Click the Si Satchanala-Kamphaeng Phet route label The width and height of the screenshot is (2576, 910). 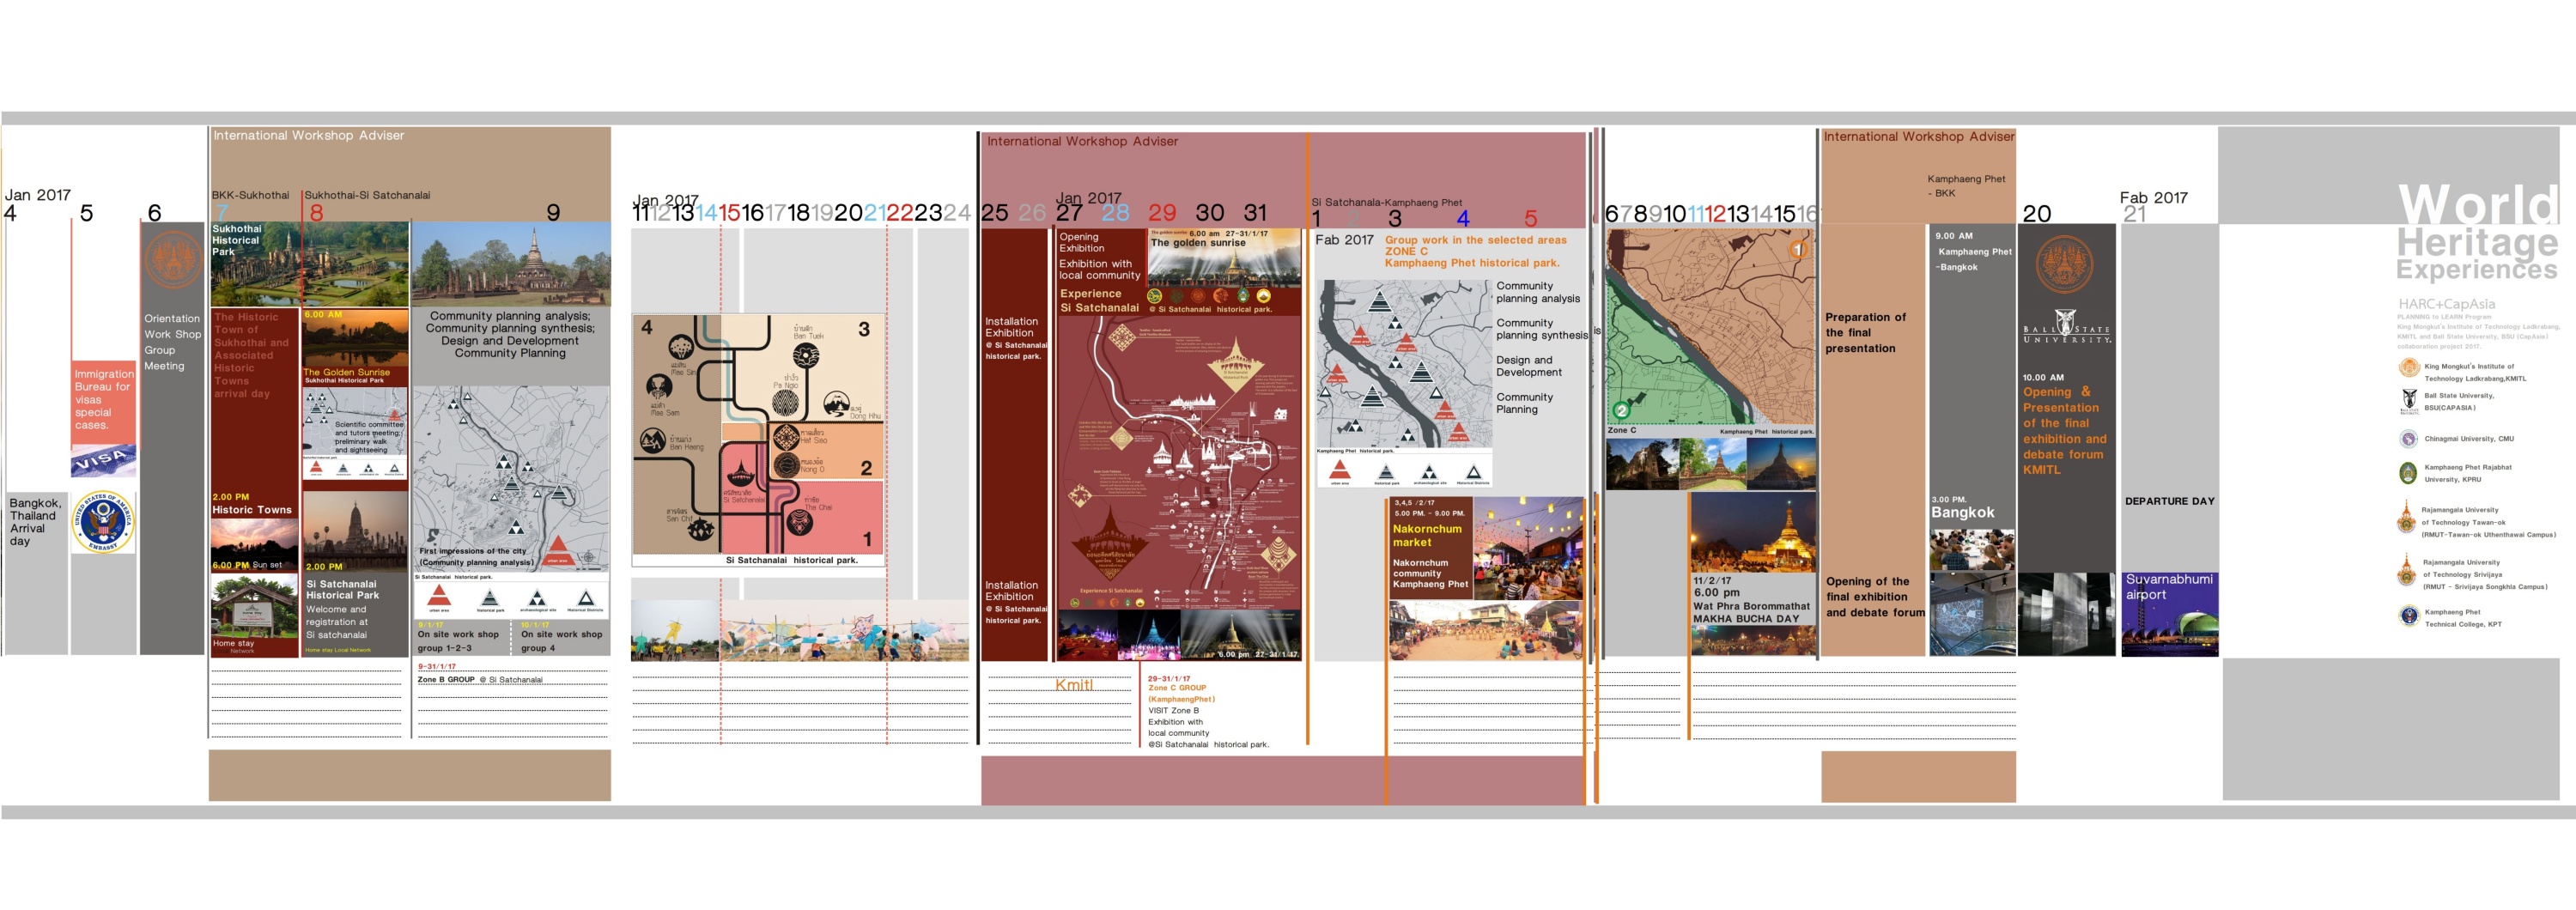(x=1386, y=202)
